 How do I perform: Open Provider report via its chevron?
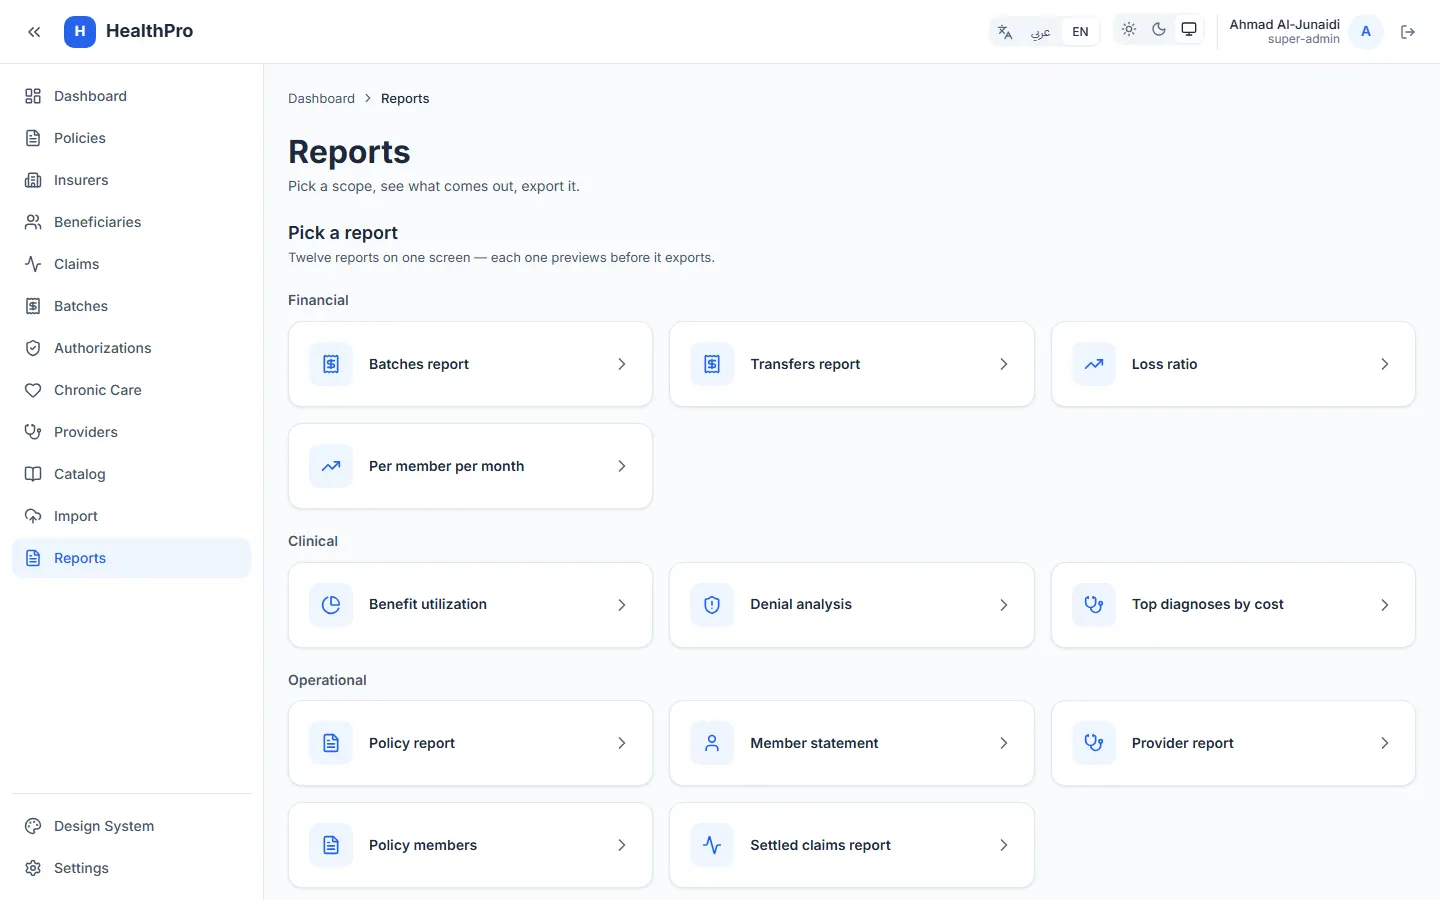(1385, 743)
